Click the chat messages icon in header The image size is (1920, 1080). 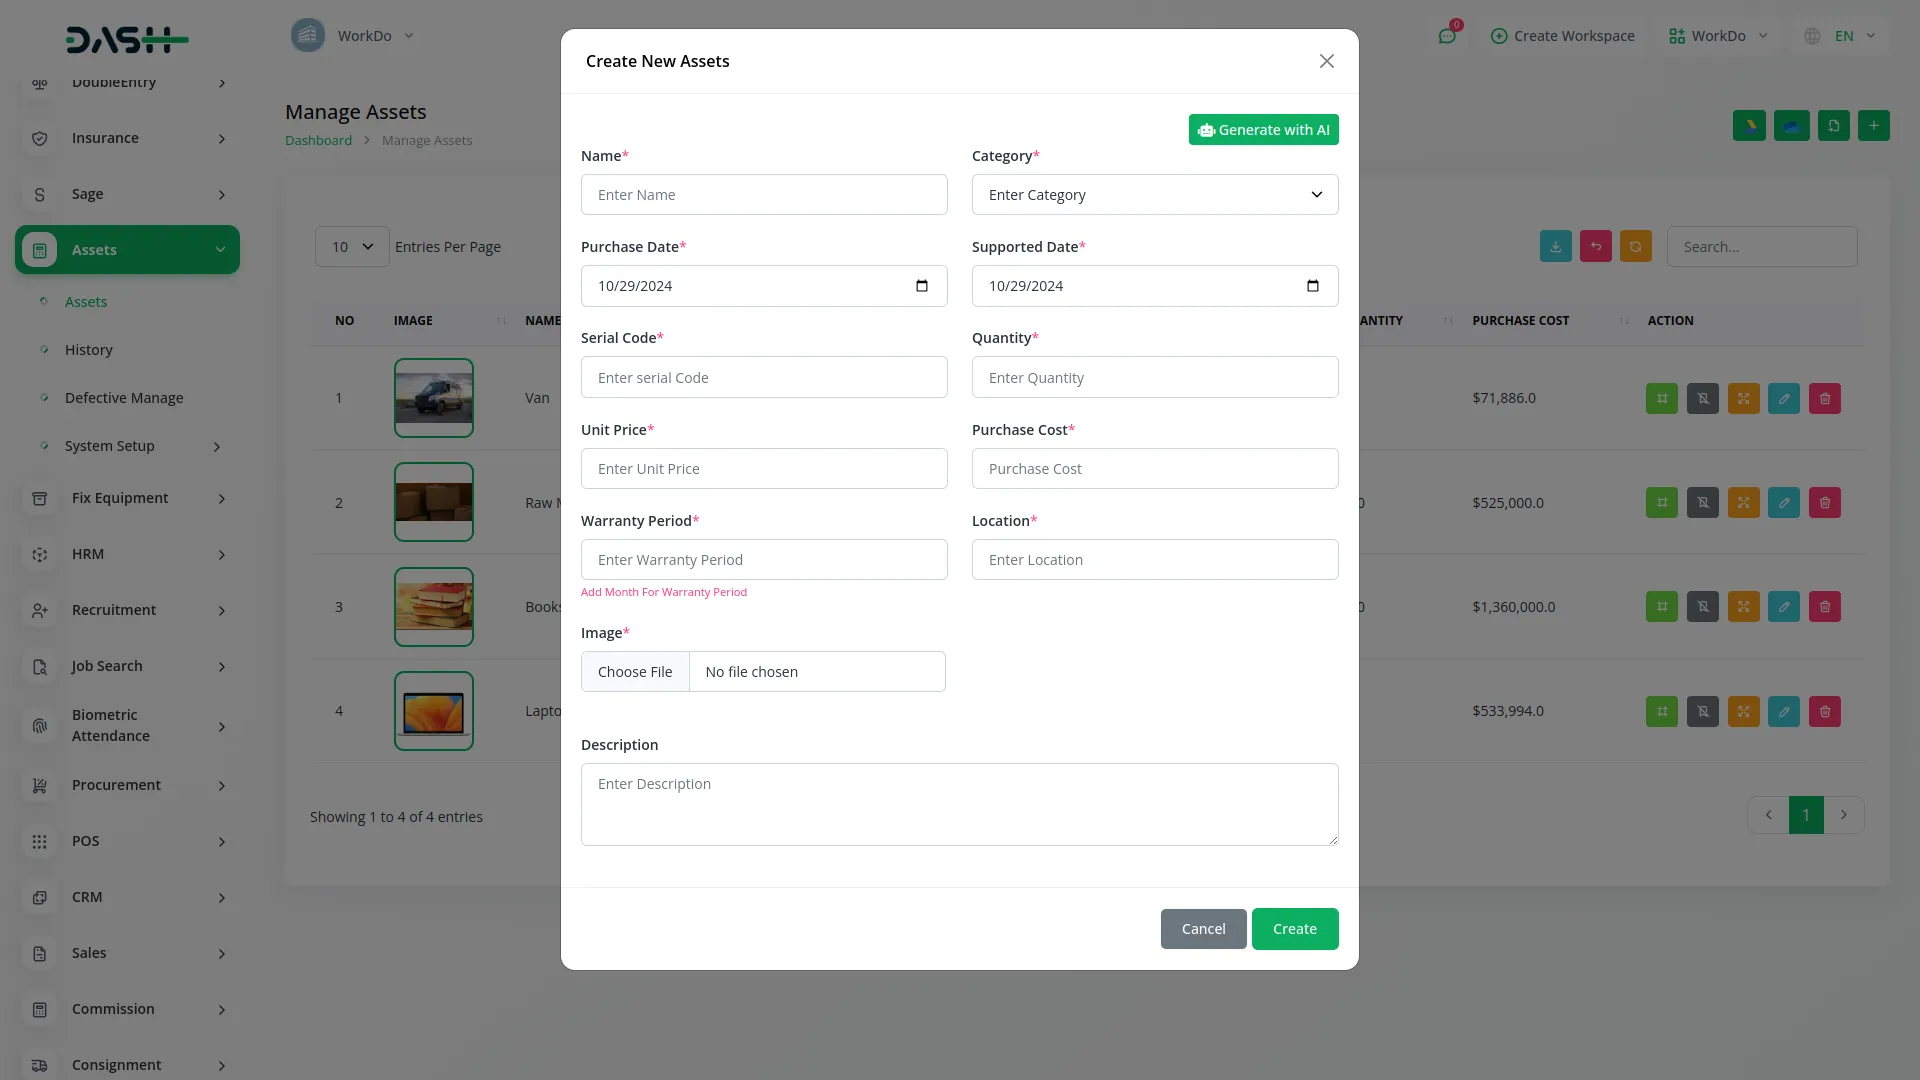click(1446, 36)
